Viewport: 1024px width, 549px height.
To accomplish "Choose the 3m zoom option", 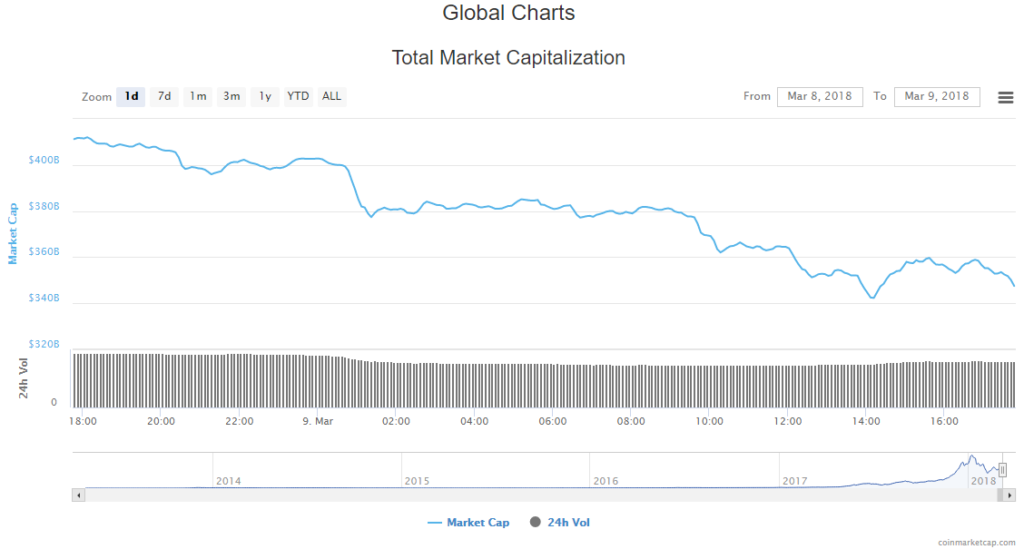I will click(231, 97).
